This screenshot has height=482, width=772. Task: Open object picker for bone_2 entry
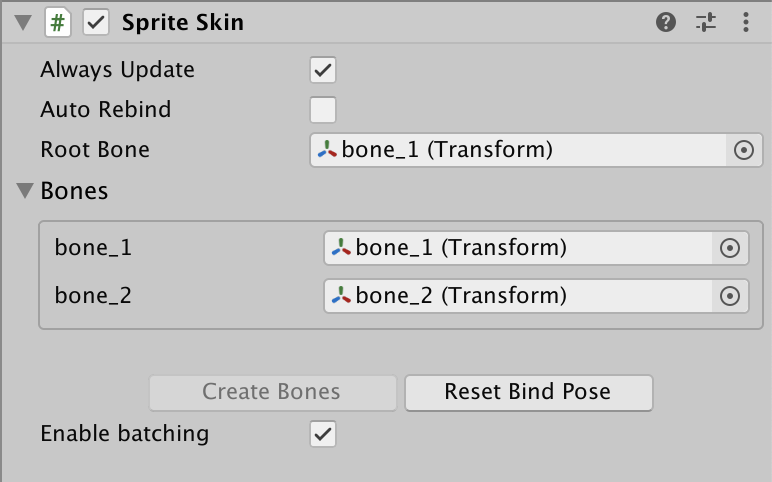click(730, 295)
